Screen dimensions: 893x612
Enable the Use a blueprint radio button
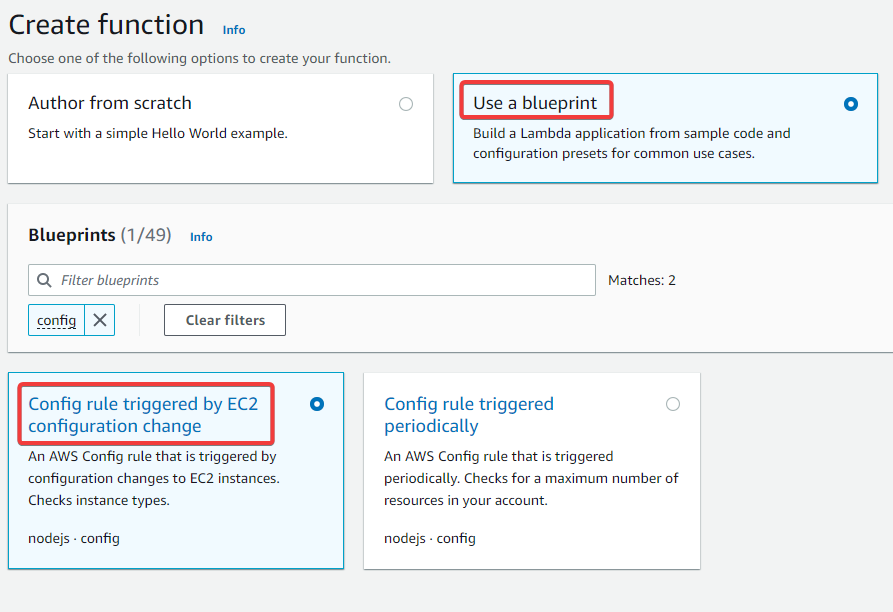tap(851, 104)
